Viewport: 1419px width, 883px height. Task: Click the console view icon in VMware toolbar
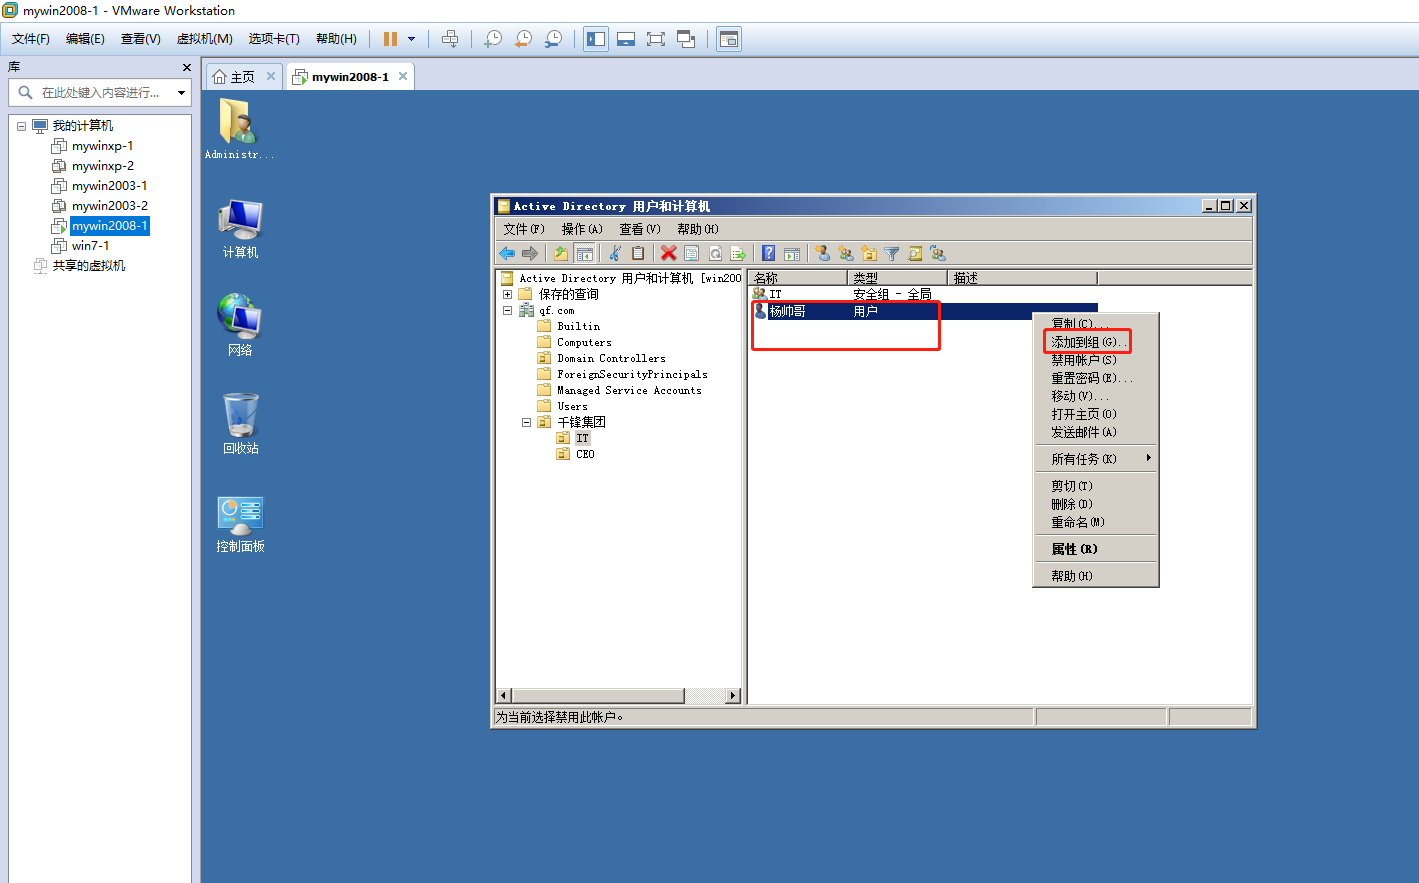pos(729,39)
